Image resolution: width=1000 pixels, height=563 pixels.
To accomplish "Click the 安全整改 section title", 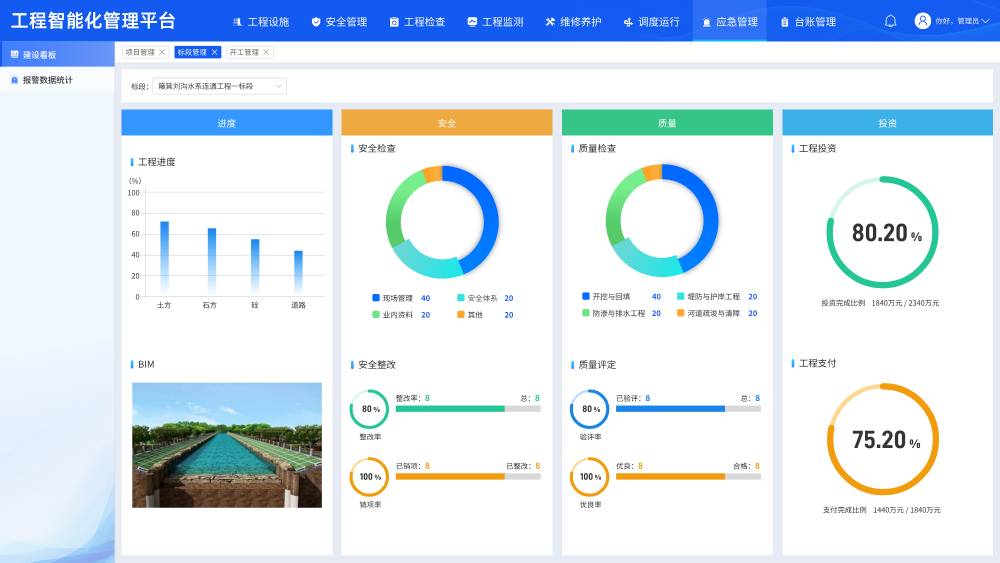I will click(377, 365).
